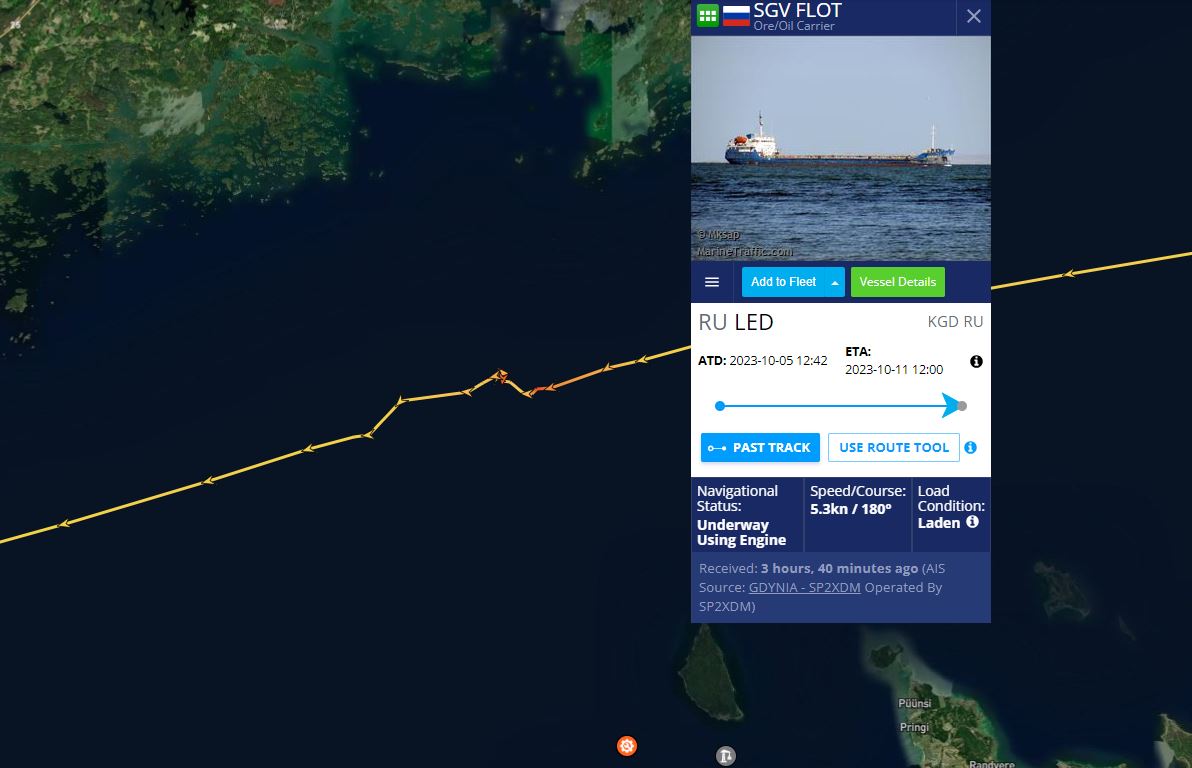
Task: Click the Russian flag icon
Action: coord(736,16)
